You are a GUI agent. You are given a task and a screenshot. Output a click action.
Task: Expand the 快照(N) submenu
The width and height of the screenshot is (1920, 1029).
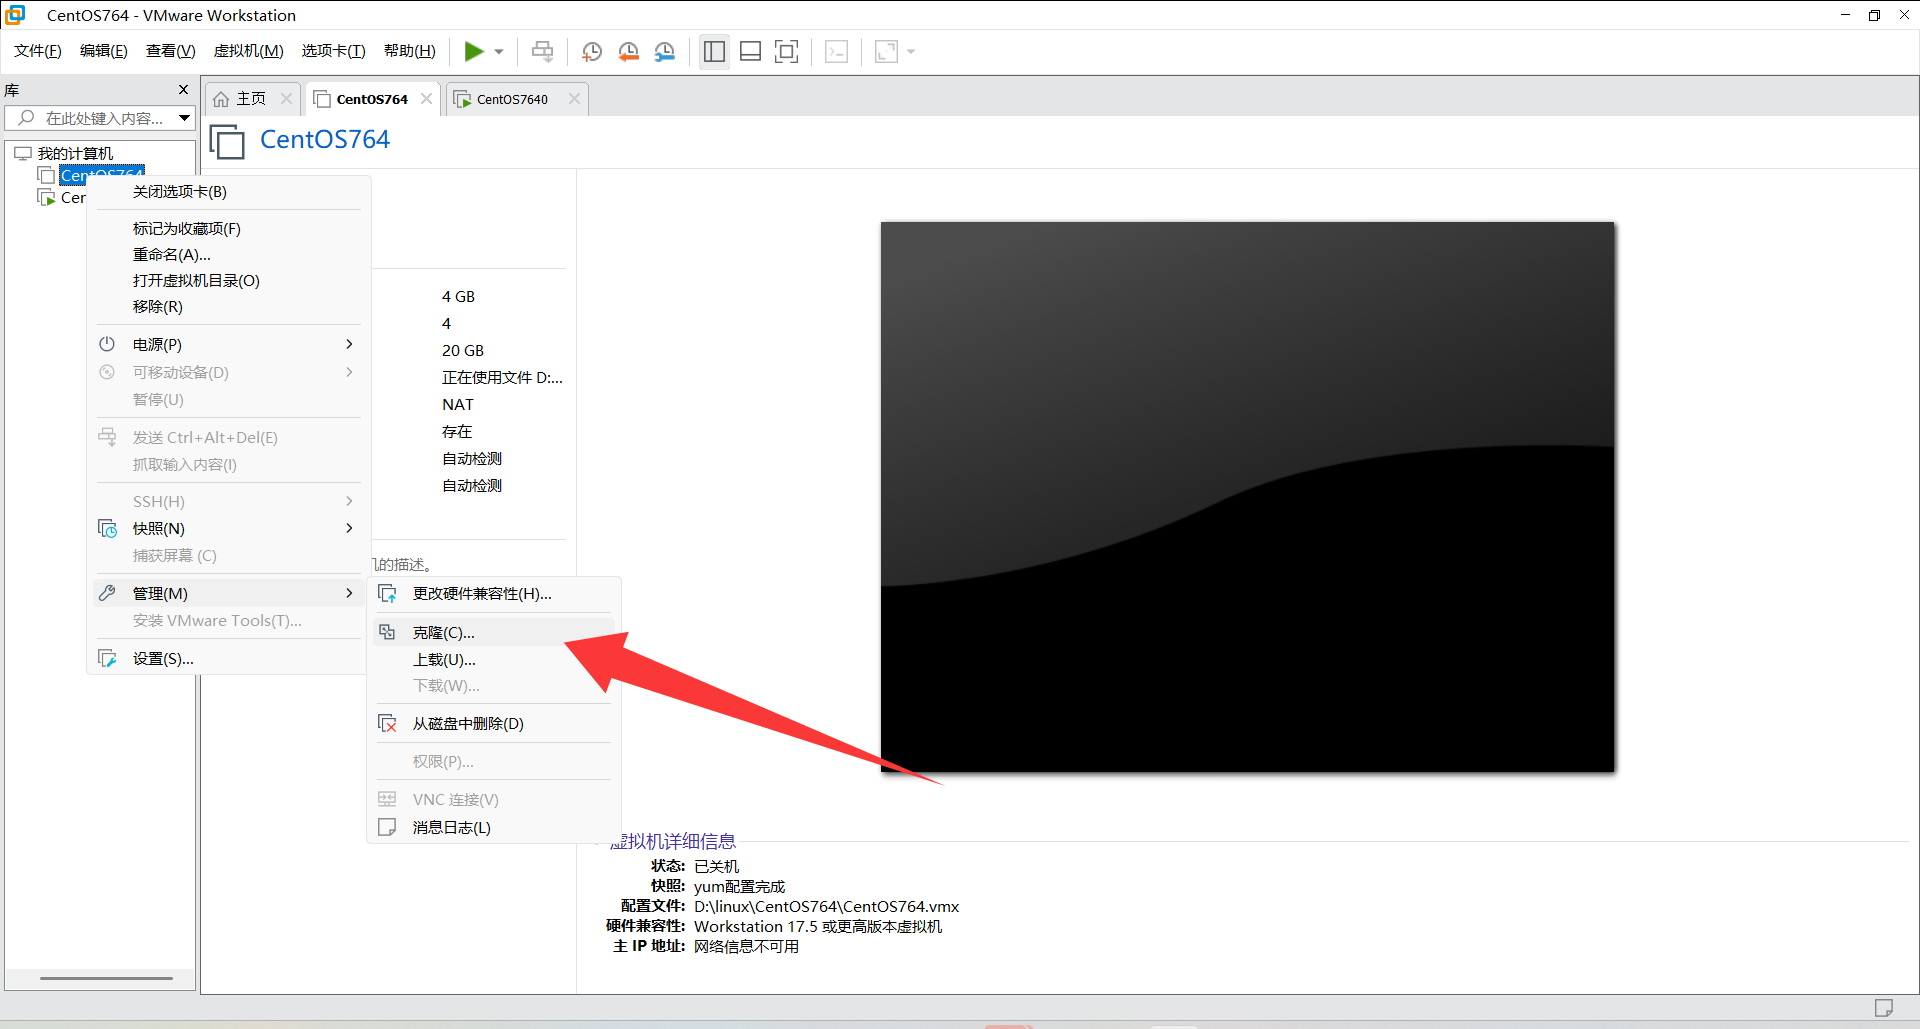(x=228, y=528)
